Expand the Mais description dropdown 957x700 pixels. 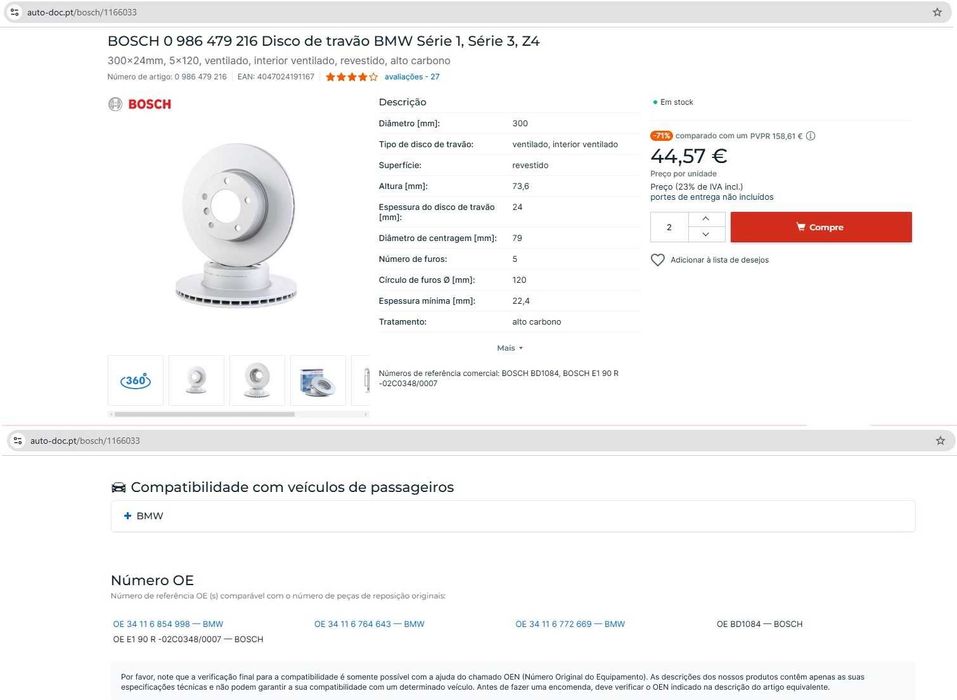click(x=510, y=348)
